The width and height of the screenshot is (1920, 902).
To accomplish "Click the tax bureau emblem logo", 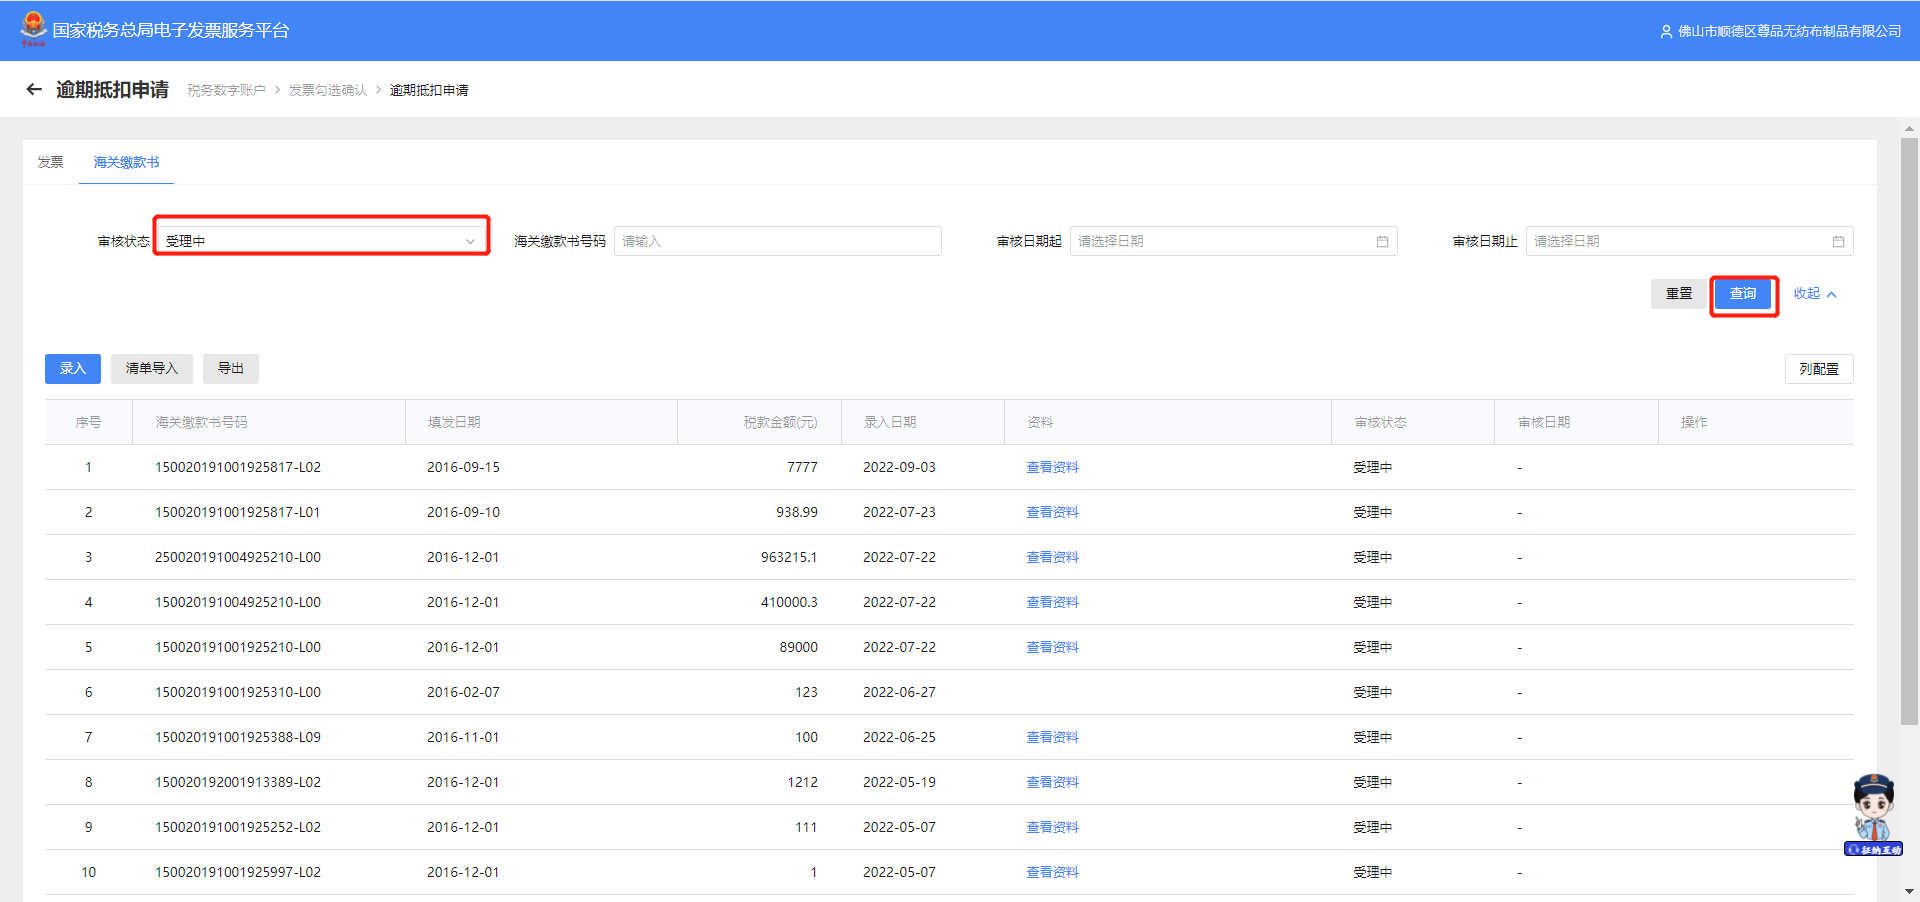I will [x=33, y=29].
